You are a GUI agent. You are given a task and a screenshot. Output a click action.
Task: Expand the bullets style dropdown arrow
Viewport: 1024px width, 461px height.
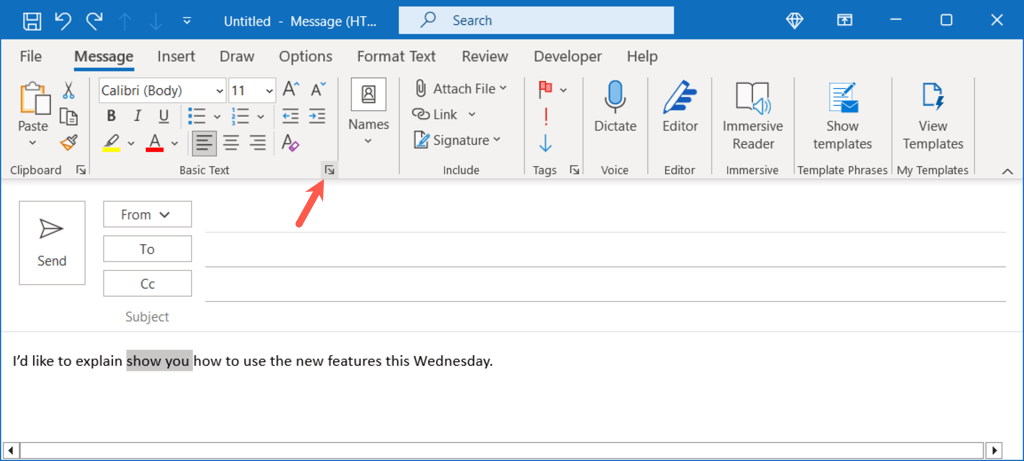[x=217, y=117]
